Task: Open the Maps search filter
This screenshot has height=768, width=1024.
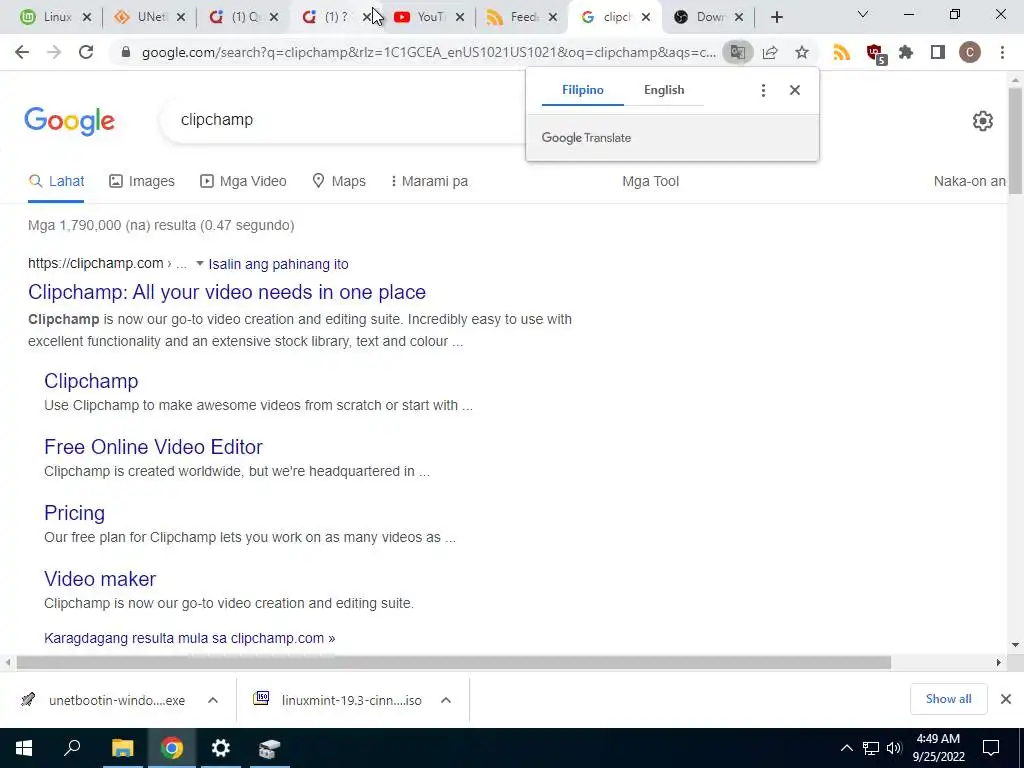Action: (339, 182)
